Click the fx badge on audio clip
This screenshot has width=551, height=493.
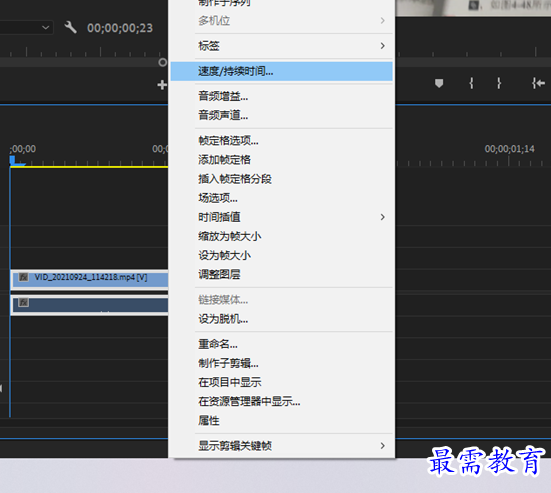point(24,302)
